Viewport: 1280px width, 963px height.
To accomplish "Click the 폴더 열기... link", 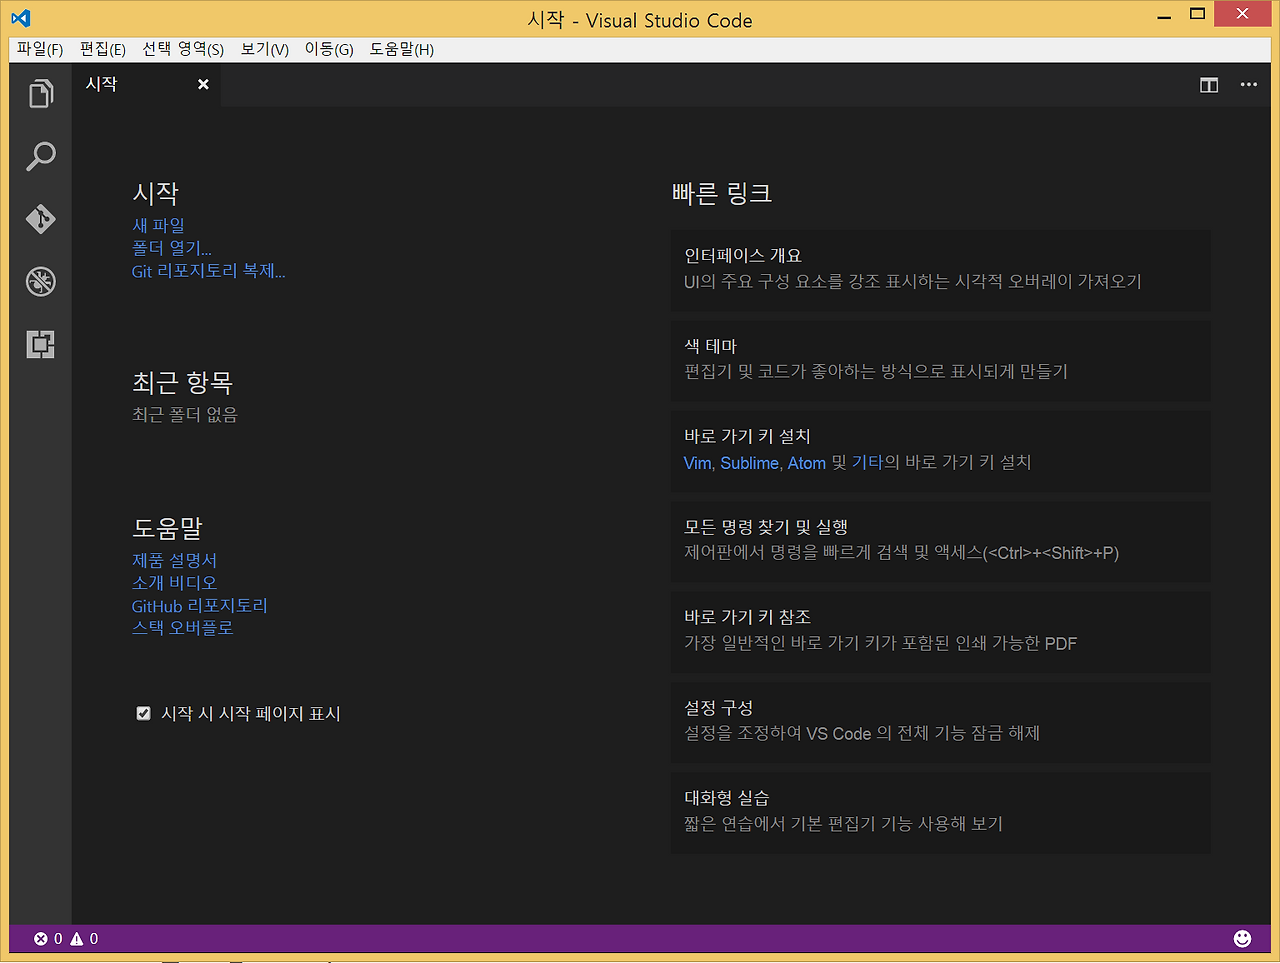I will (172, 248).
